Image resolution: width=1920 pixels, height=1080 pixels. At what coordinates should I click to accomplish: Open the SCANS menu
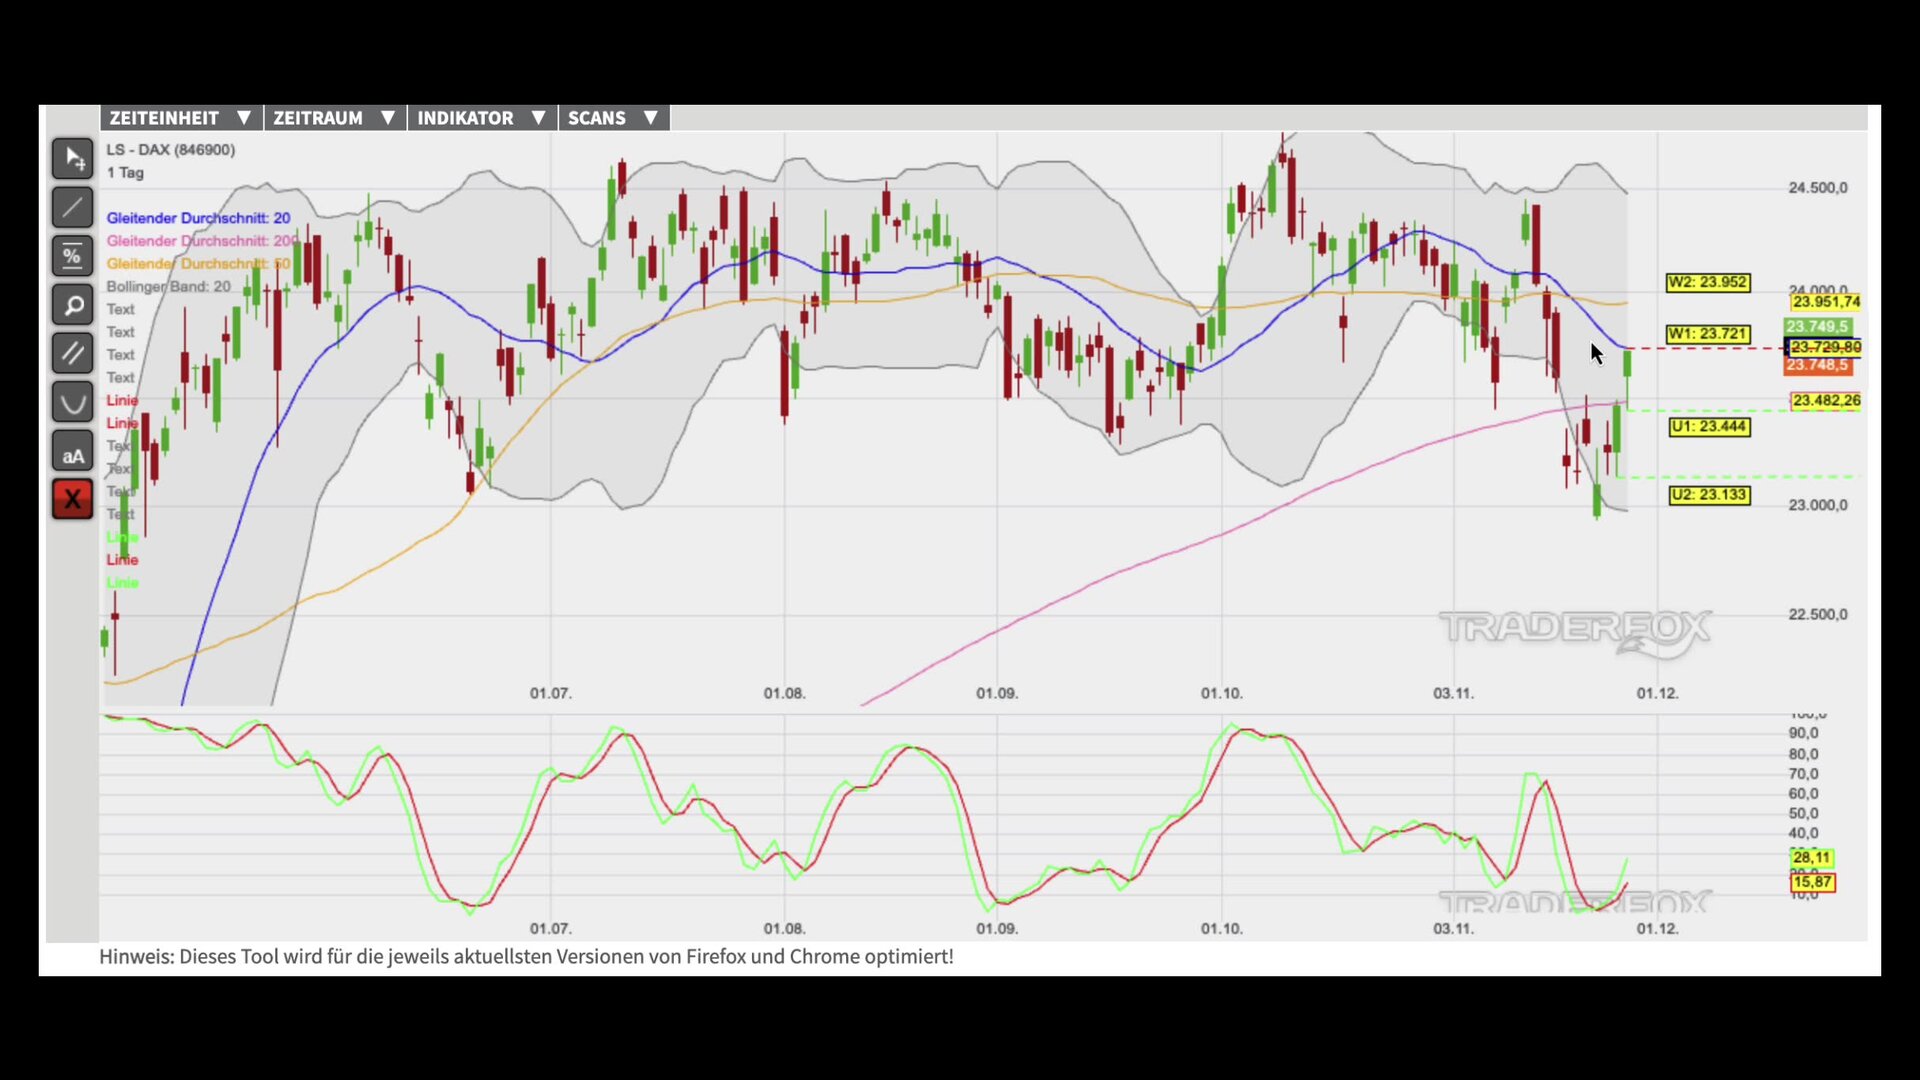point(612,118)
